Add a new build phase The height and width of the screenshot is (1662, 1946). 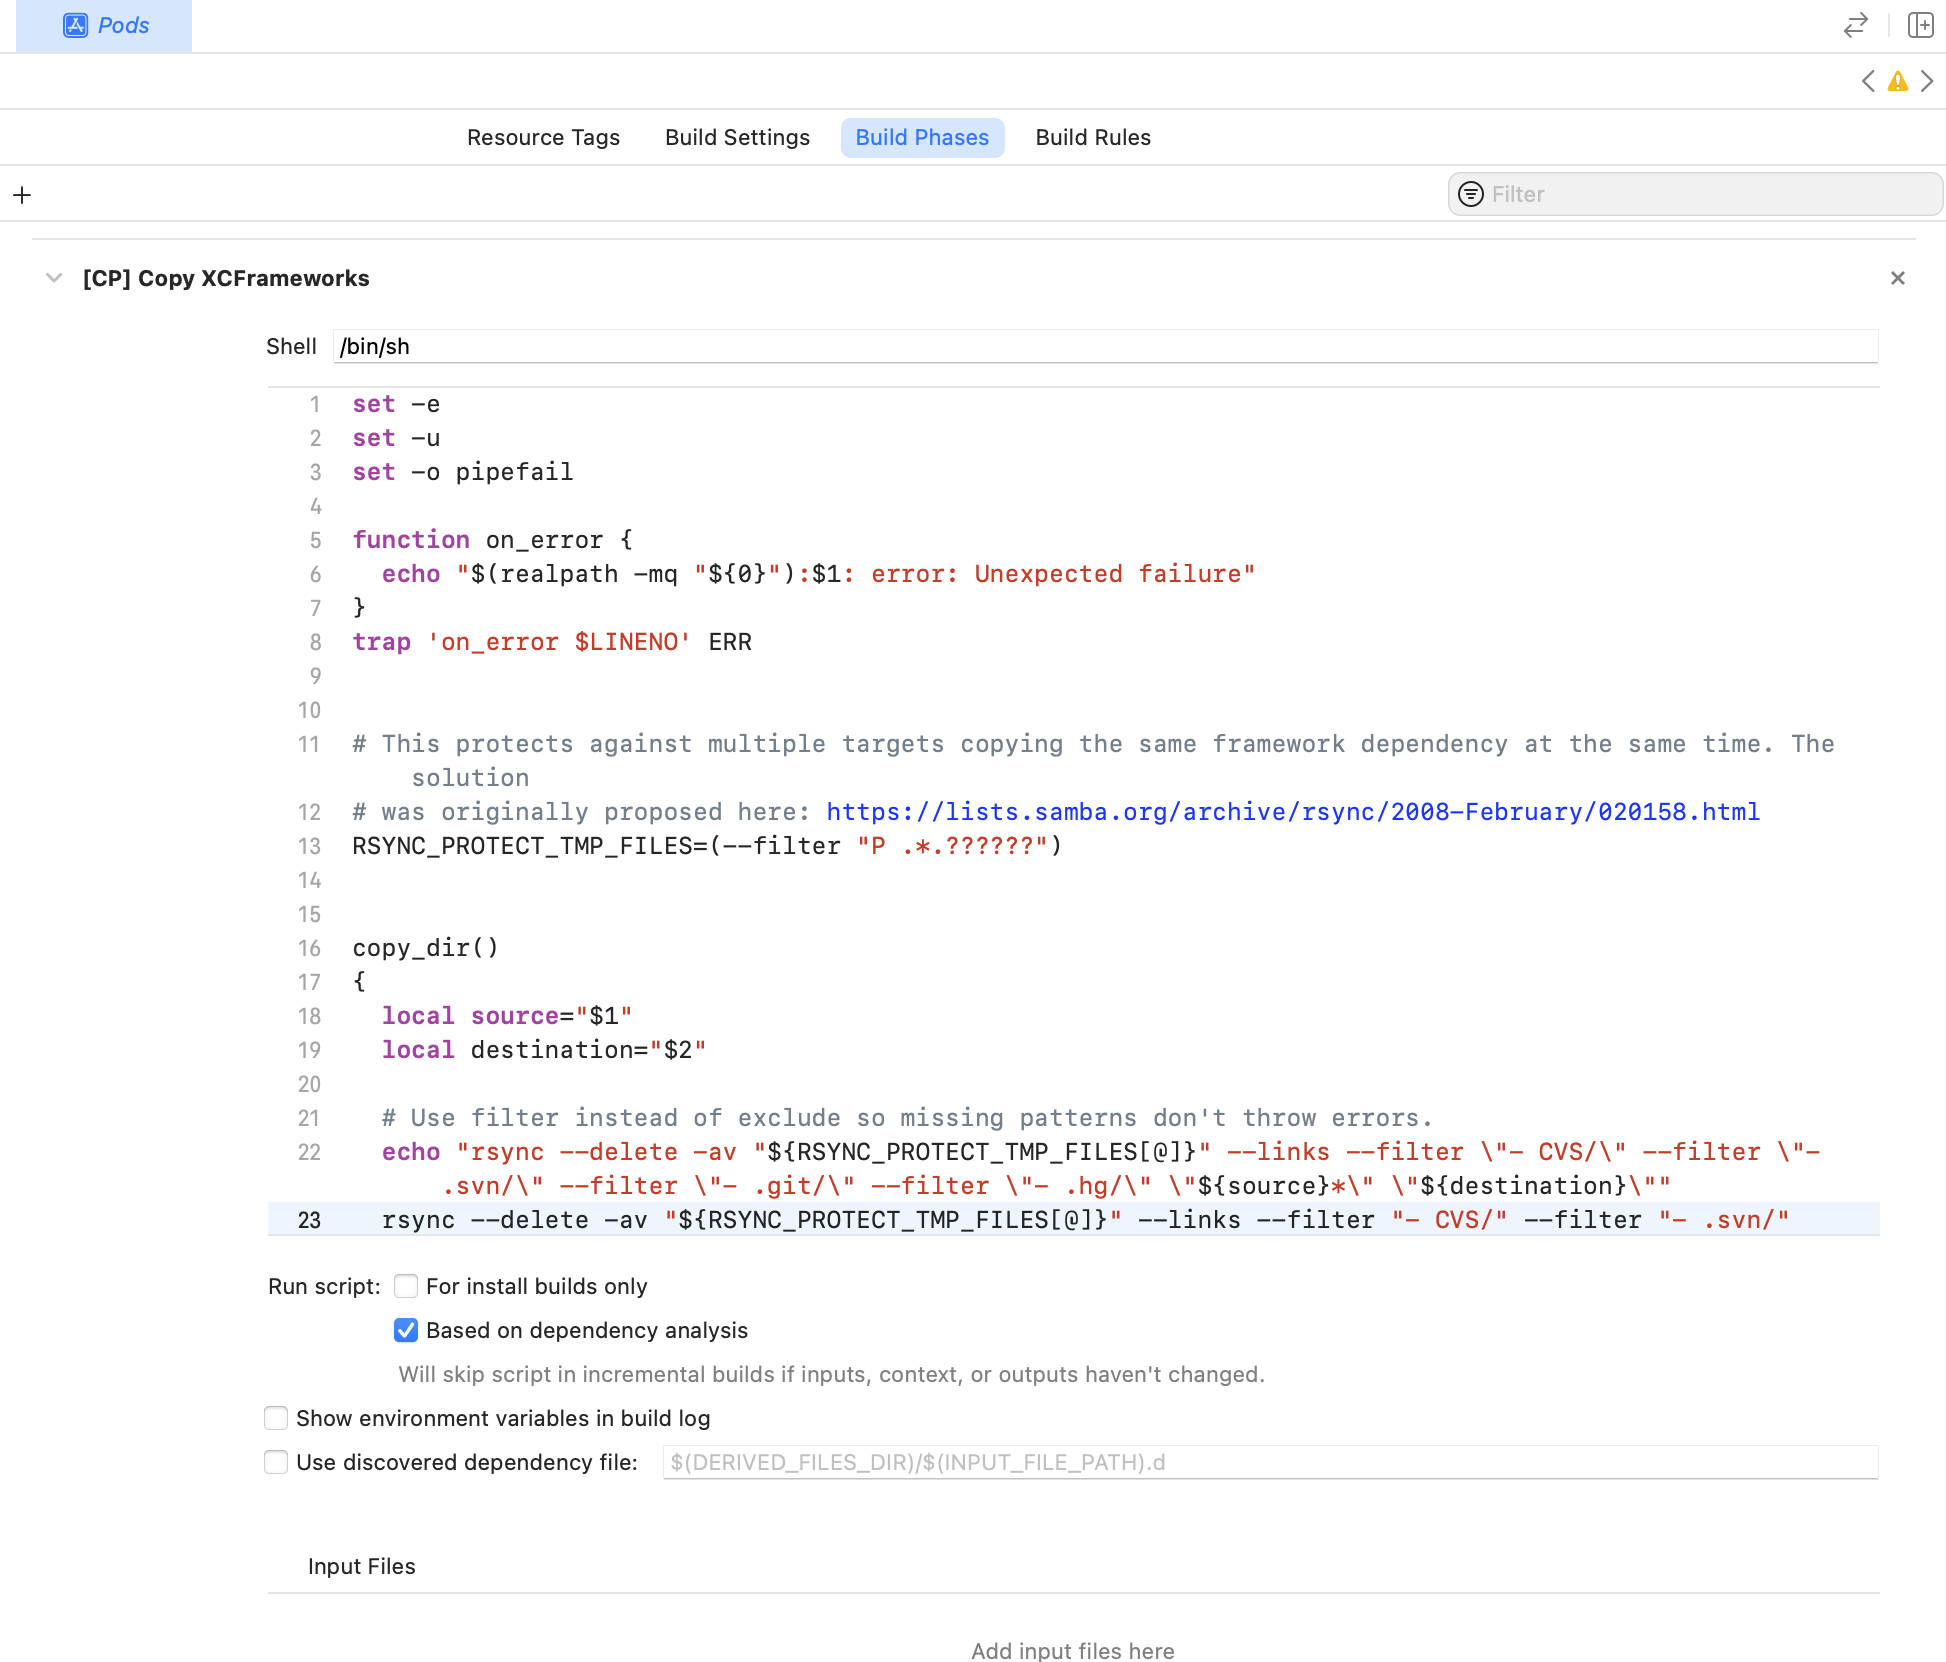point(22,194)
